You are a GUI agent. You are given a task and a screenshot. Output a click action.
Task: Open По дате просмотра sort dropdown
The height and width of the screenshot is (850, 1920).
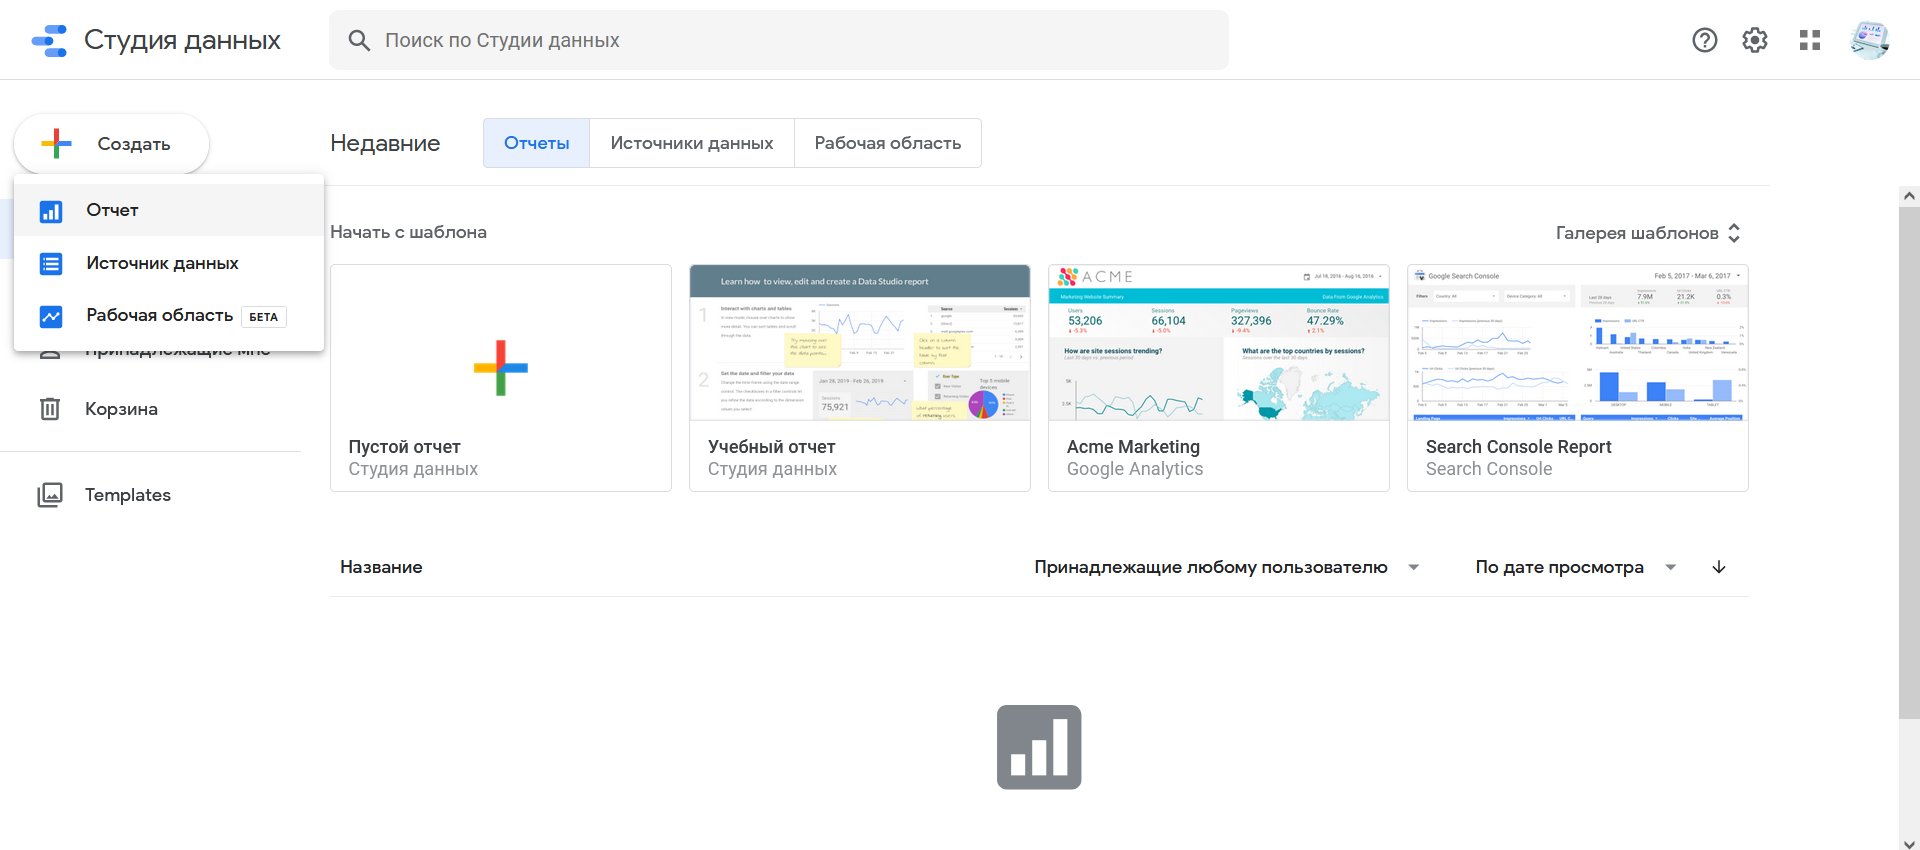(1575, 567)
